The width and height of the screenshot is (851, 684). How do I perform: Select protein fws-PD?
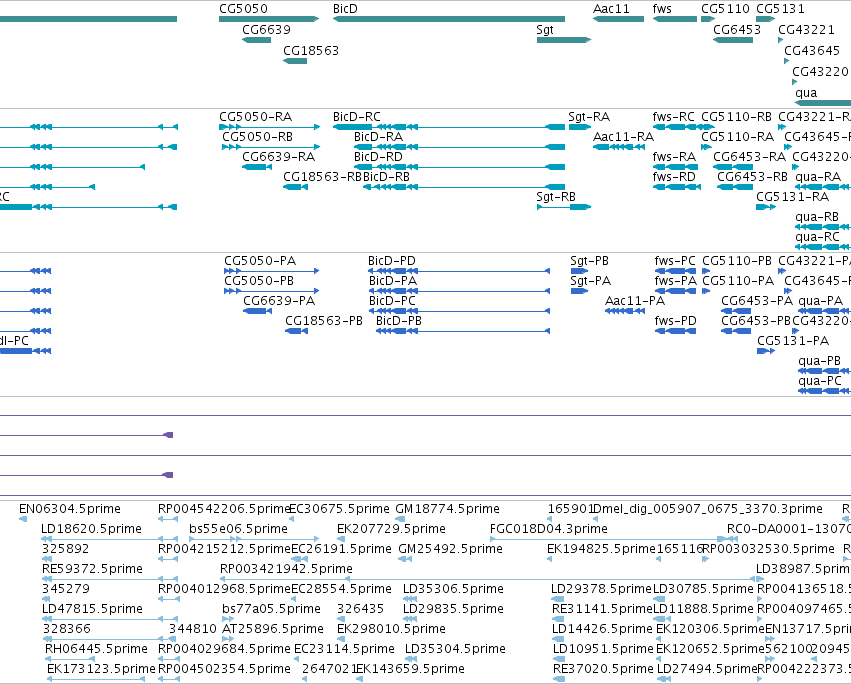tap(675, 331)
